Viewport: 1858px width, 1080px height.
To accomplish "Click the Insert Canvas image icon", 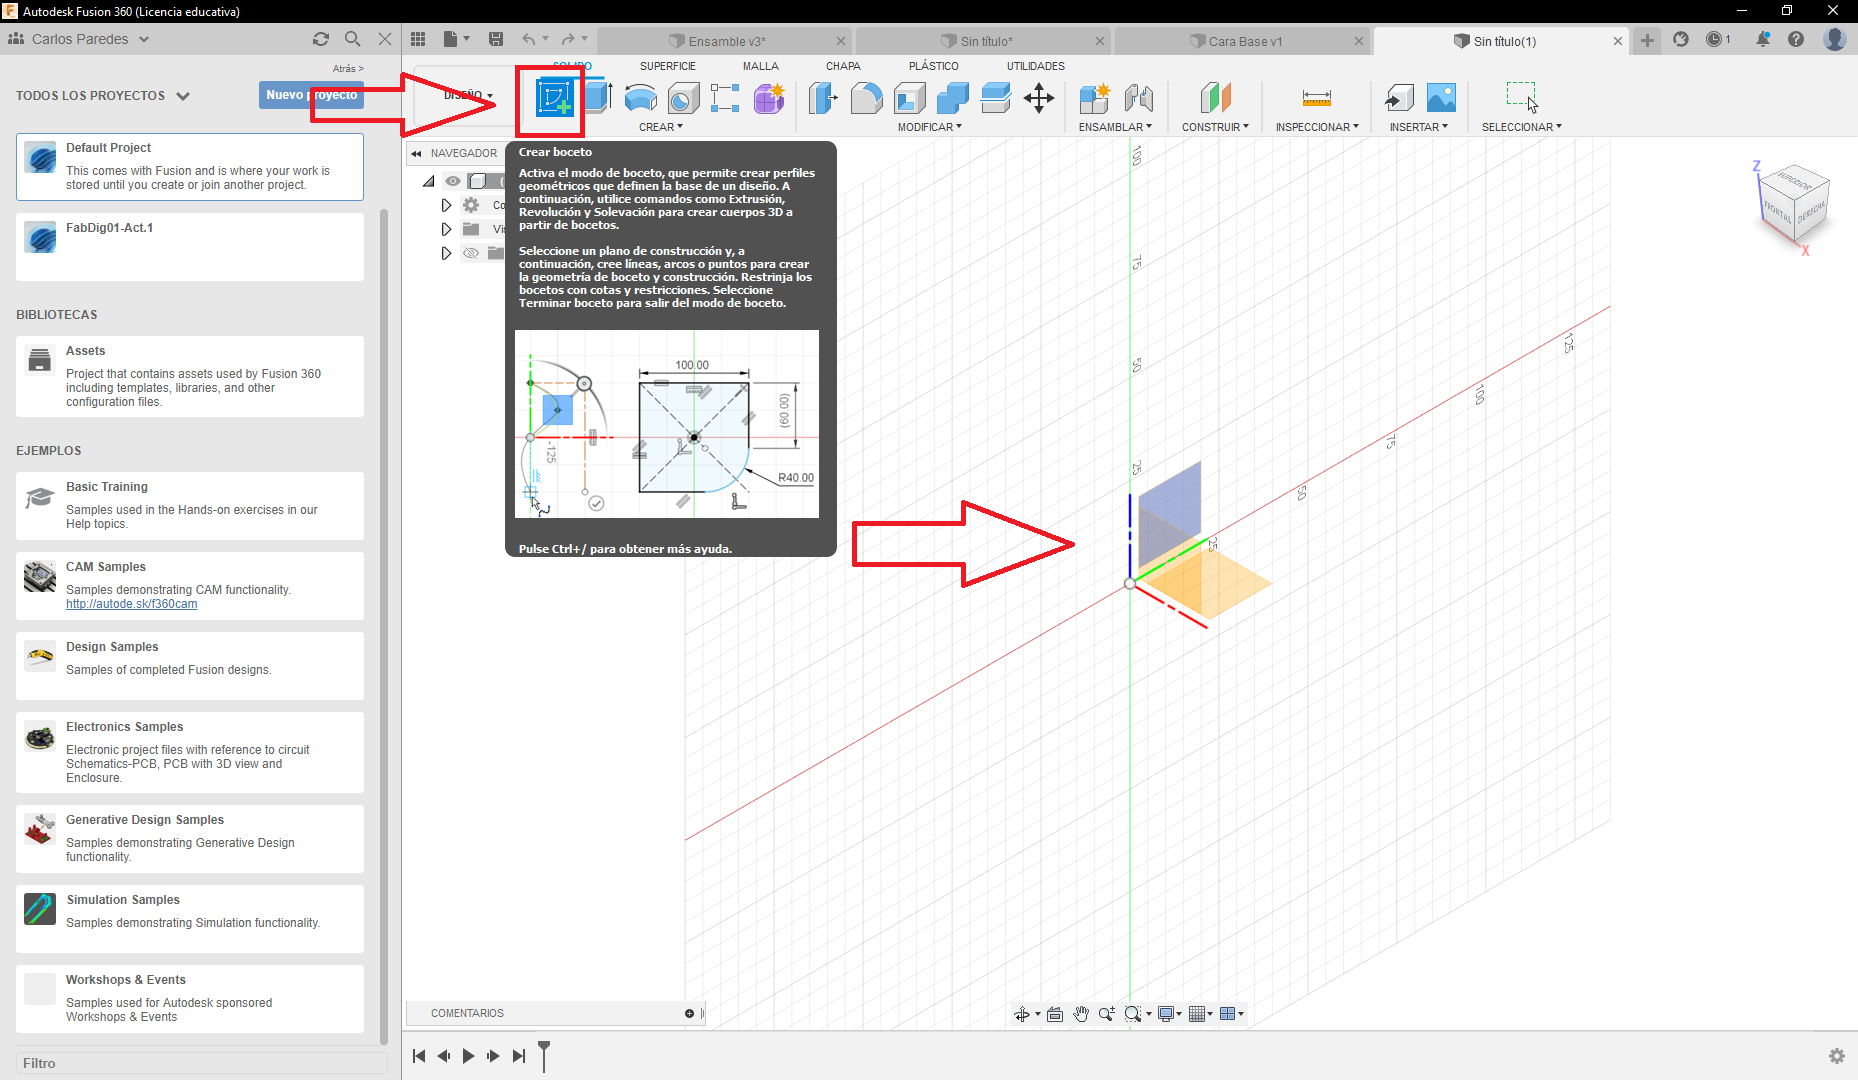I will [1441, 98].
